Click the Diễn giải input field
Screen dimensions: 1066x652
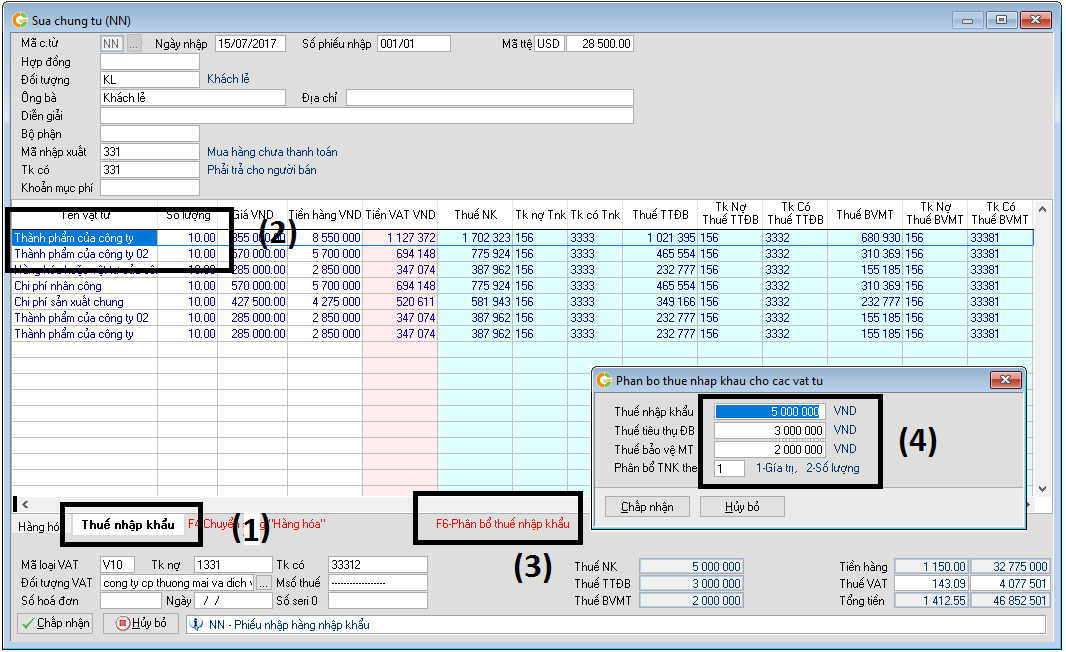367,116
